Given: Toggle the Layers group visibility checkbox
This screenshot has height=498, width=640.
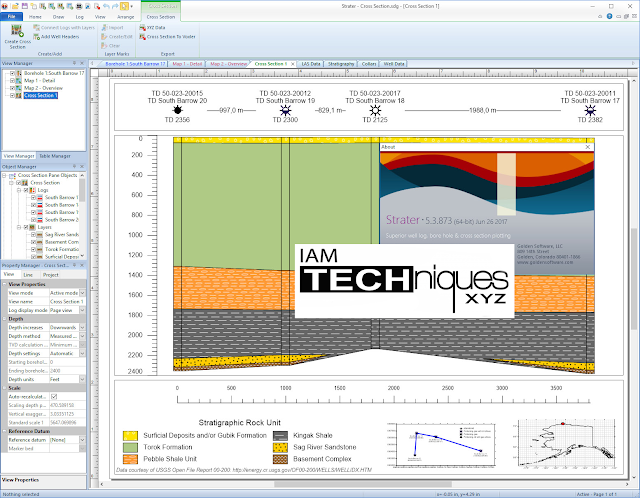Looking at the screenshot, I should tap(26, 227).
